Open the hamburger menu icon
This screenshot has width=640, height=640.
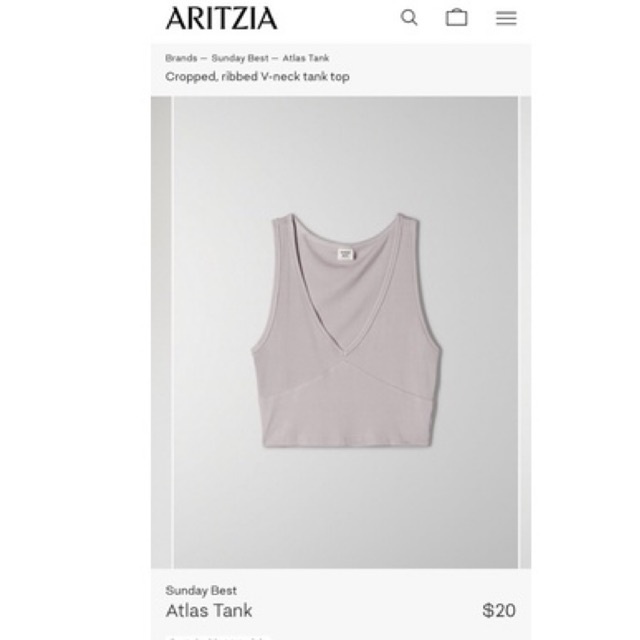[506, 18]
